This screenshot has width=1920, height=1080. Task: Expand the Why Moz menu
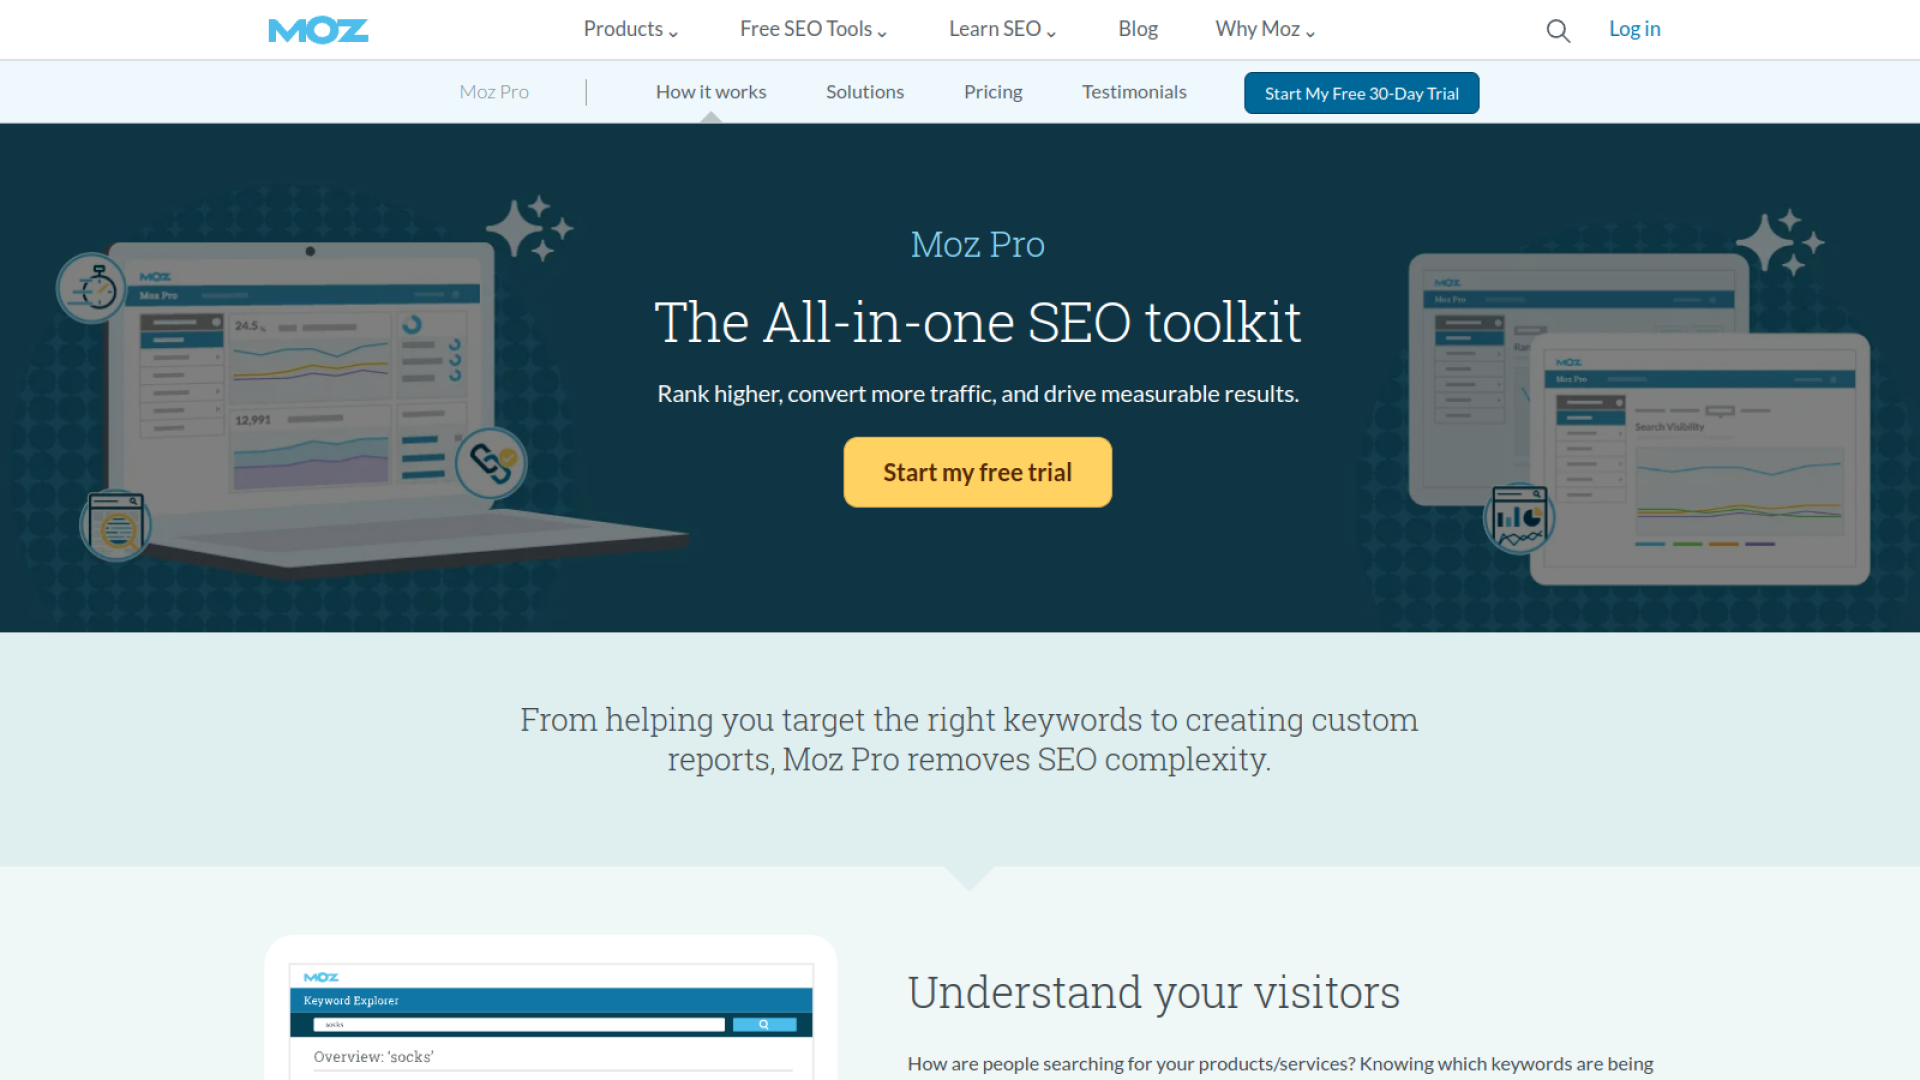(x=1265, y=29)
